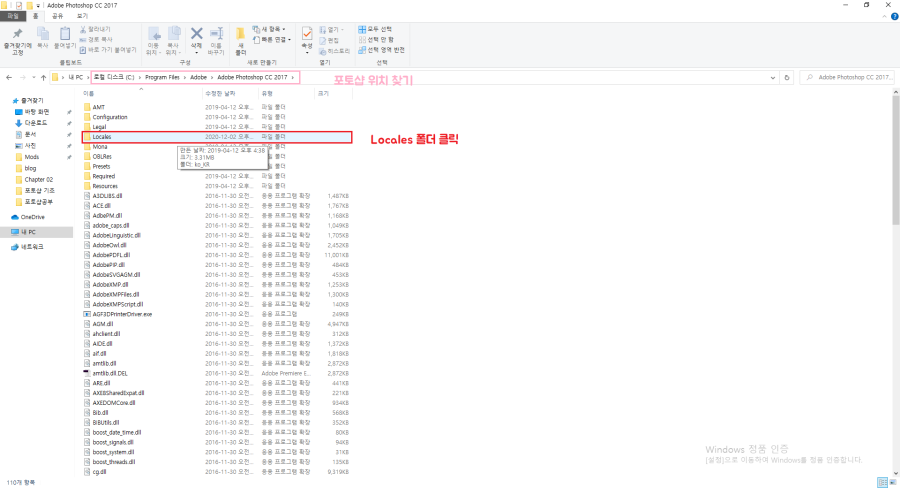Click 로컬 디스크 (C:) breadcrumb
The image size is (900, 488).
114,77
